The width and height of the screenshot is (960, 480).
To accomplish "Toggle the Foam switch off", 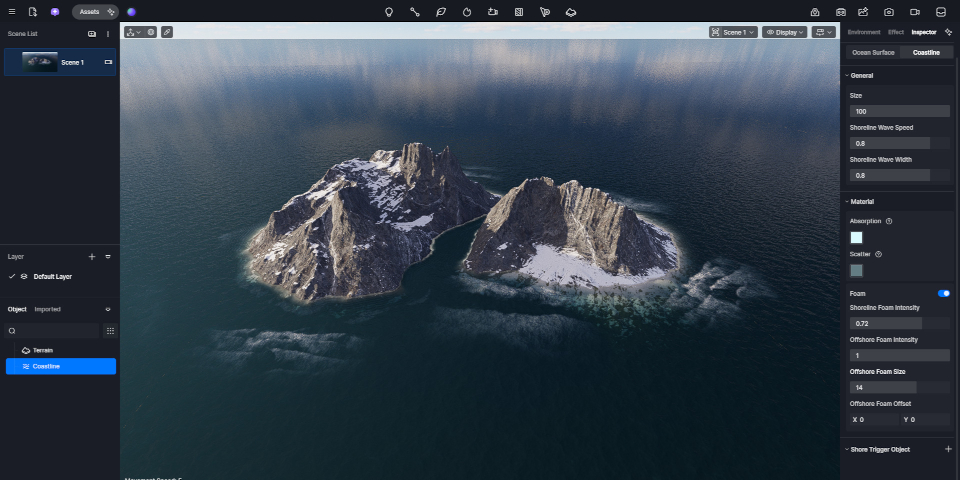I will click(x=943, y=293).
